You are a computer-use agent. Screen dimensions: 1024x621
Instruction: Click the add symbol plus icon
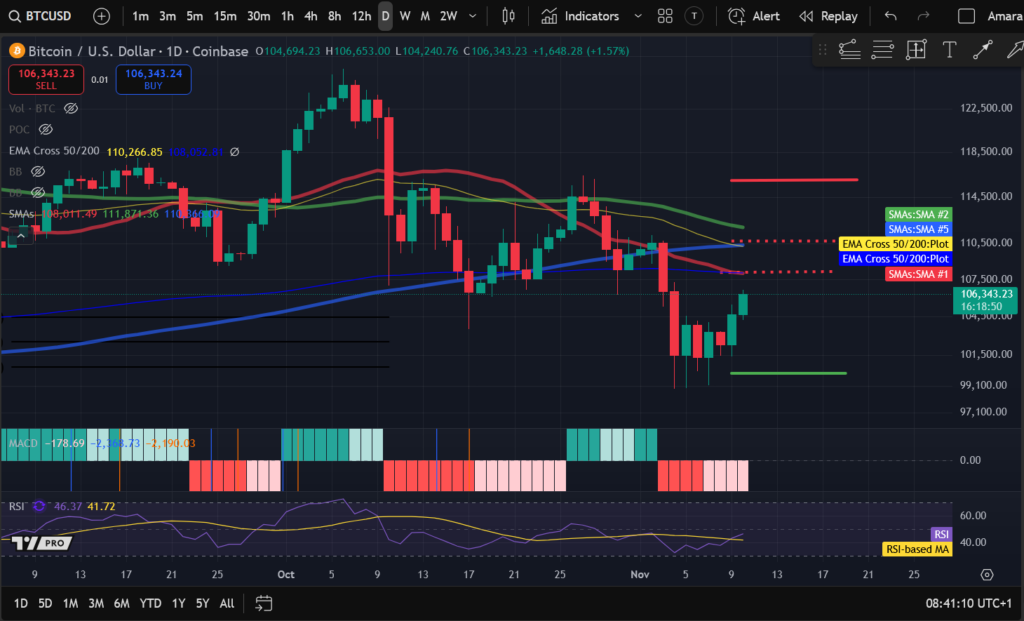(x=102, y=16)
